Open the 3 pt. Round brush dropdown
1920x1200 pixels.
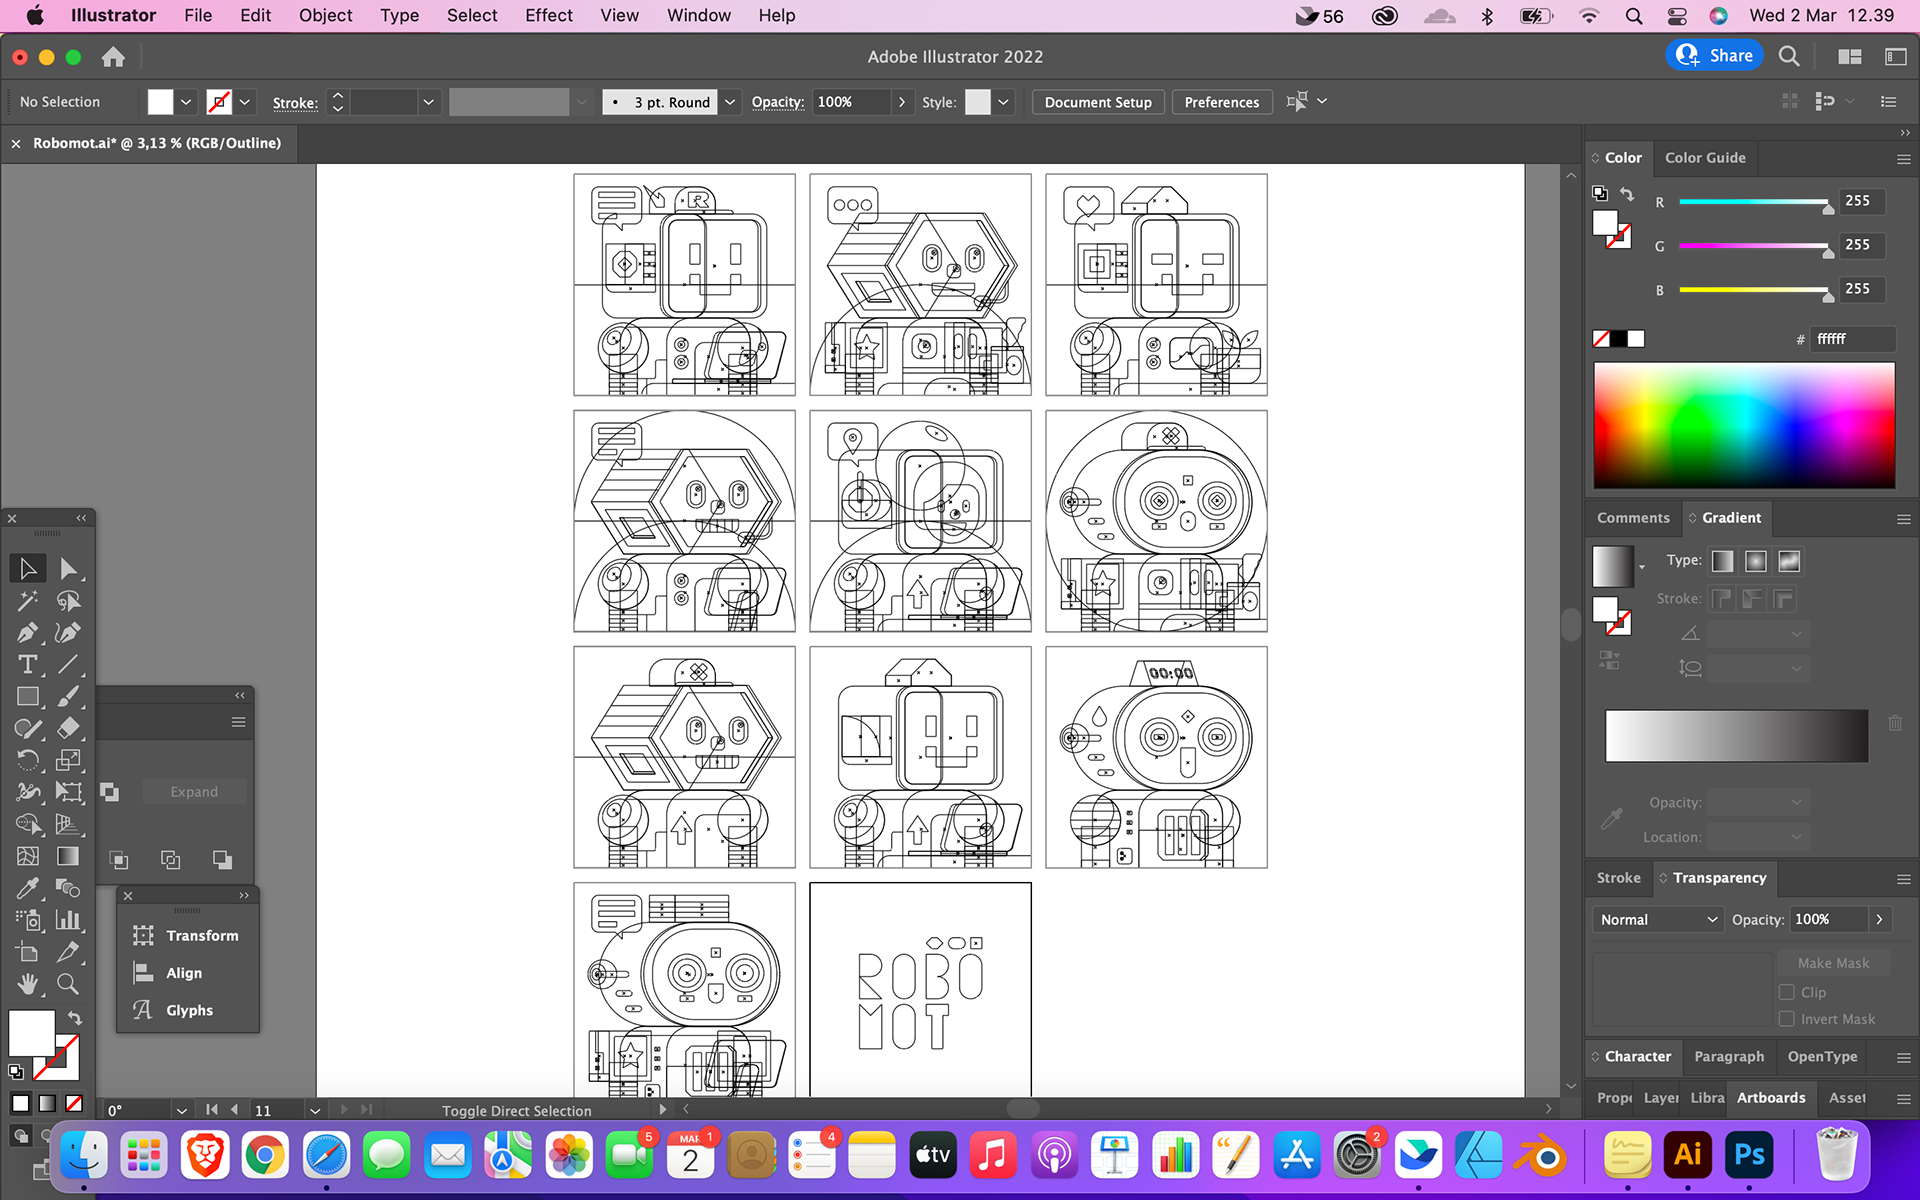[730, 102]
